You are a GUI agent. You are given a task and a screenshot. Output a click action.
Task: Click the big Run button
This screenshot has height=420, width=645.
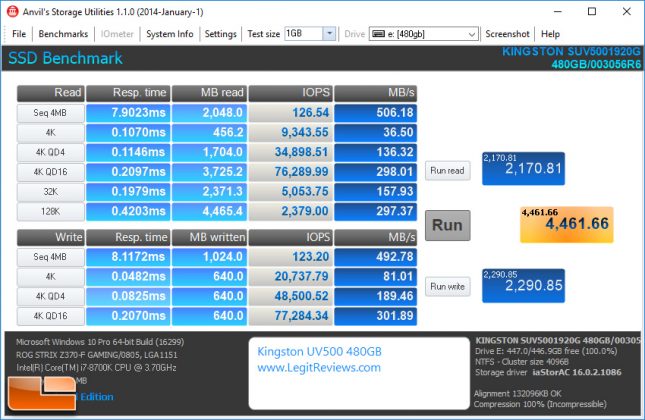pyautogui.click(x=448, y=225)
